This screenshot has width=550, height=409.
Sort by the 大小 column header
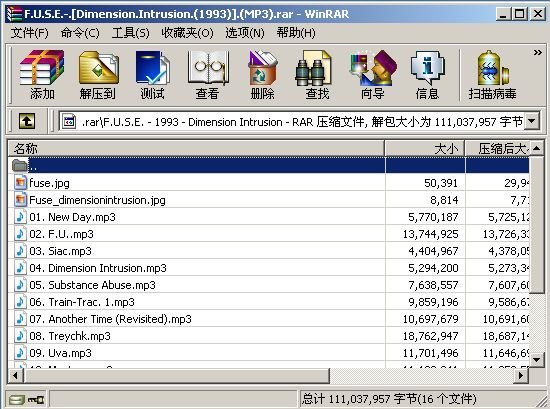coord(425,148)
